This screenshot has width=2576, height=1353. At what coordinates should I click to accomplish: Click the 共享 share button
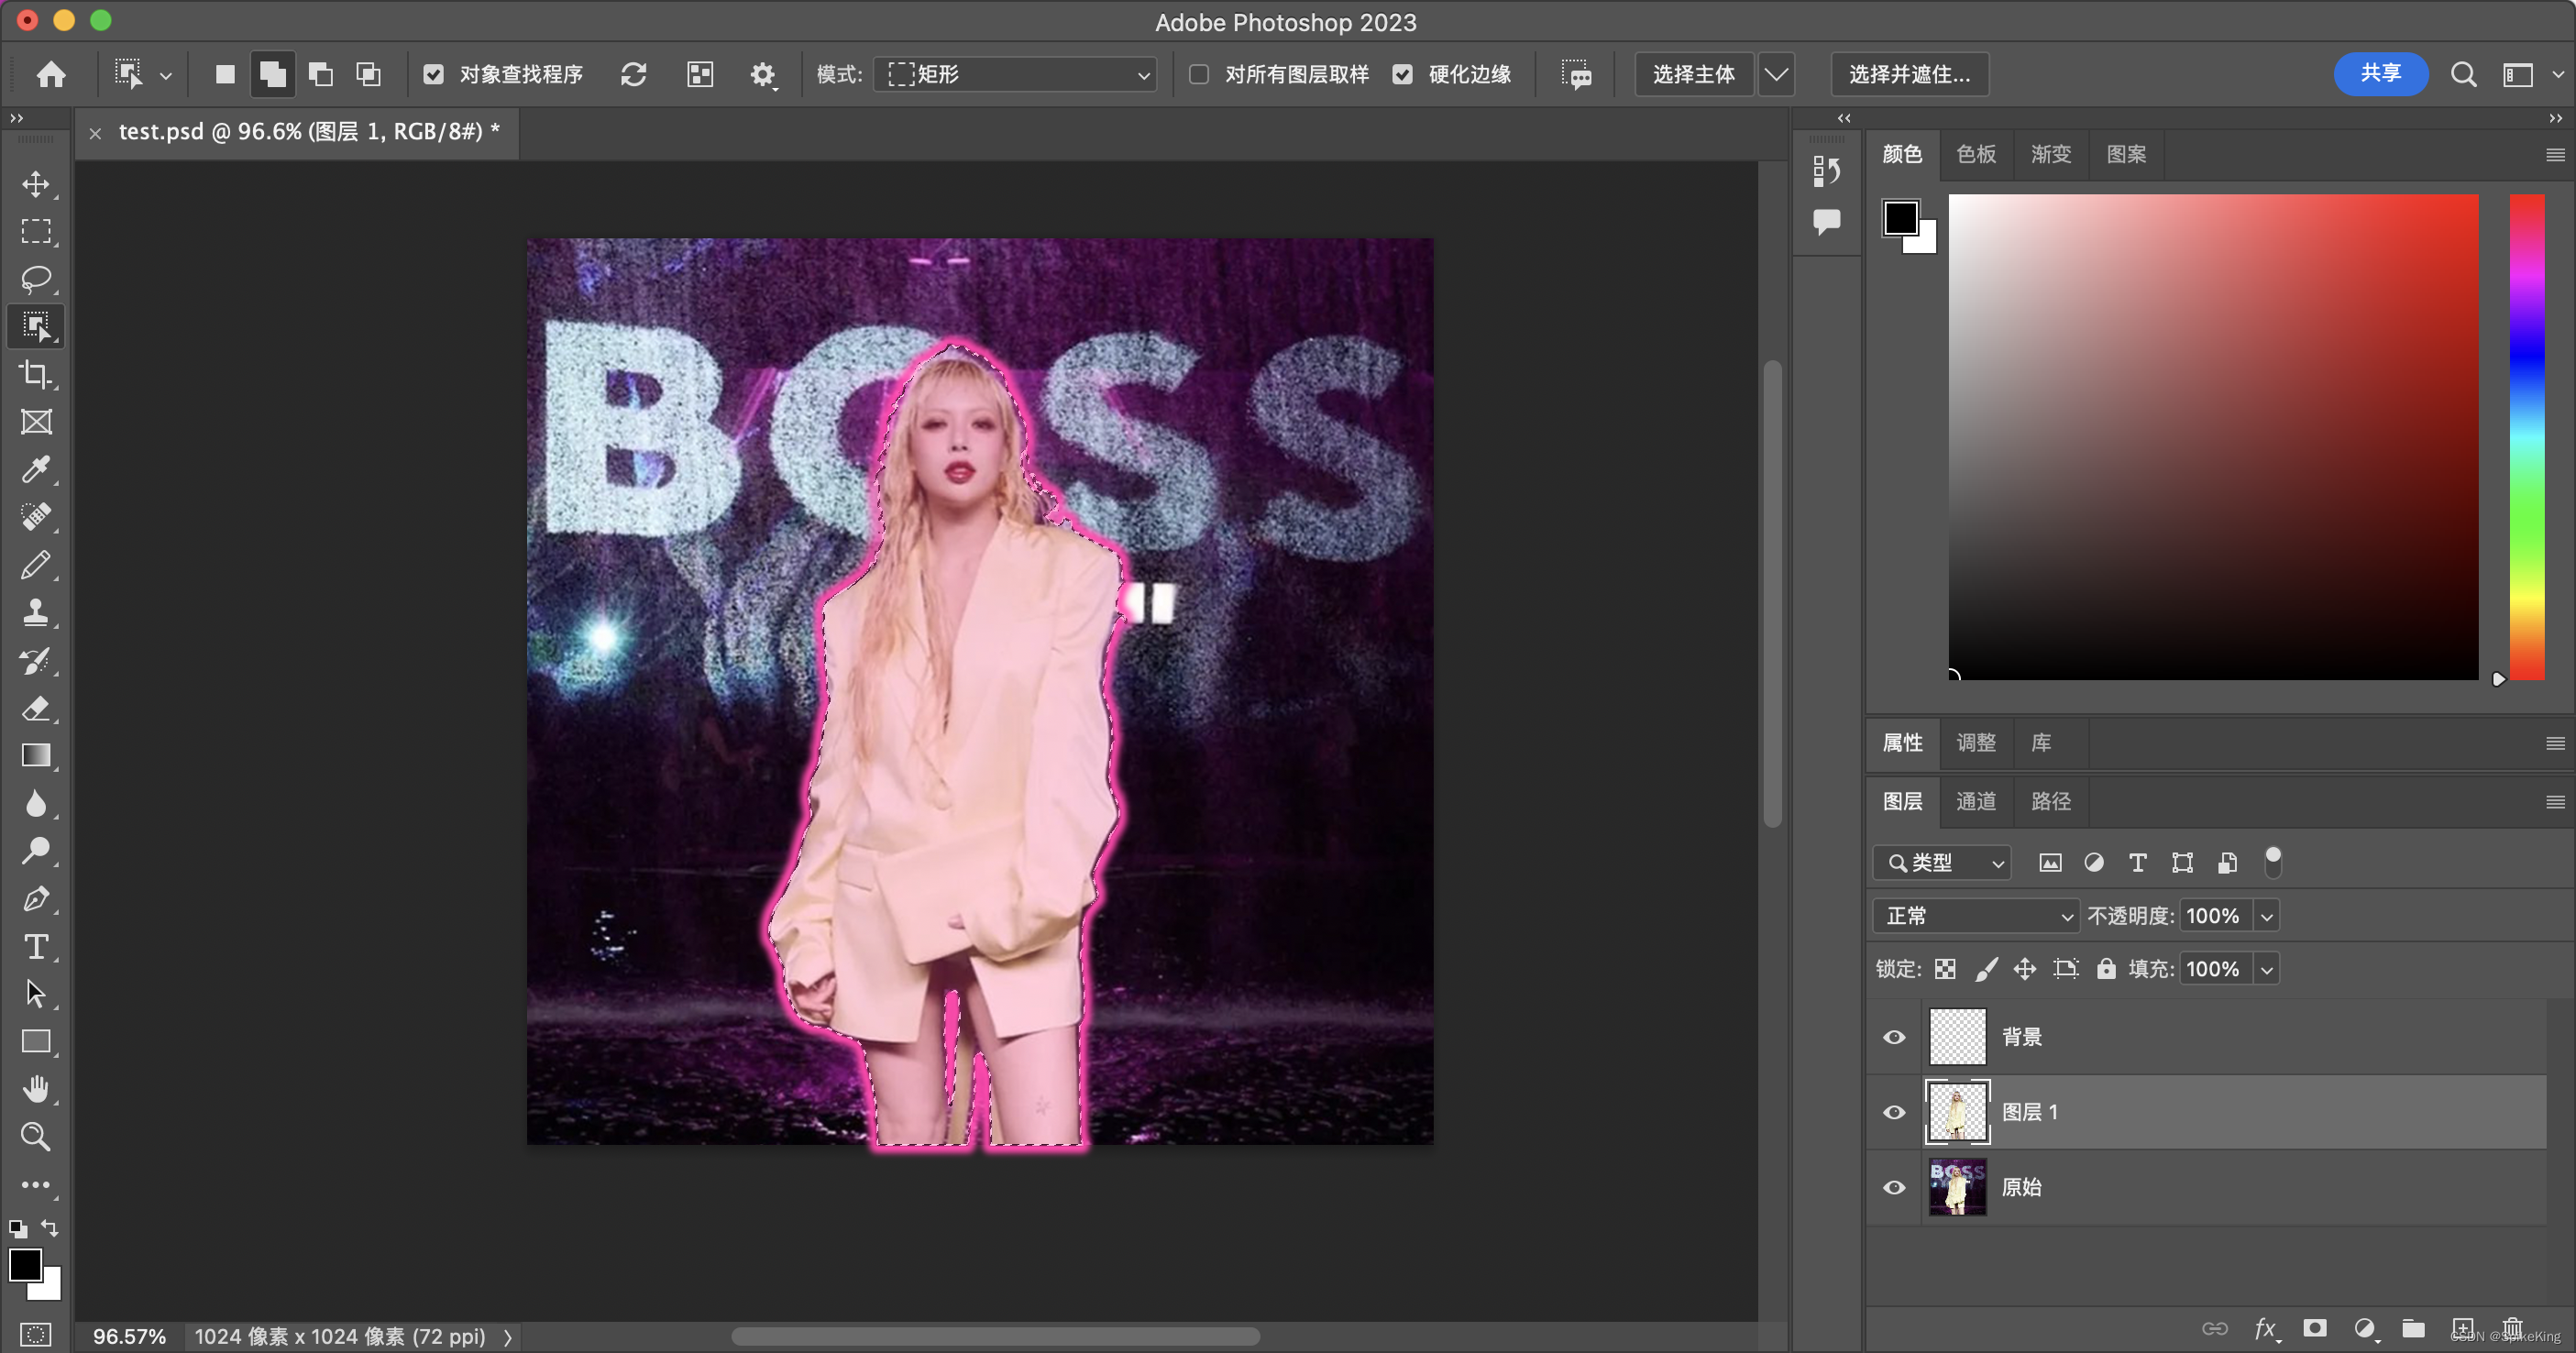pyautogui.click(x=2380, y=74)
